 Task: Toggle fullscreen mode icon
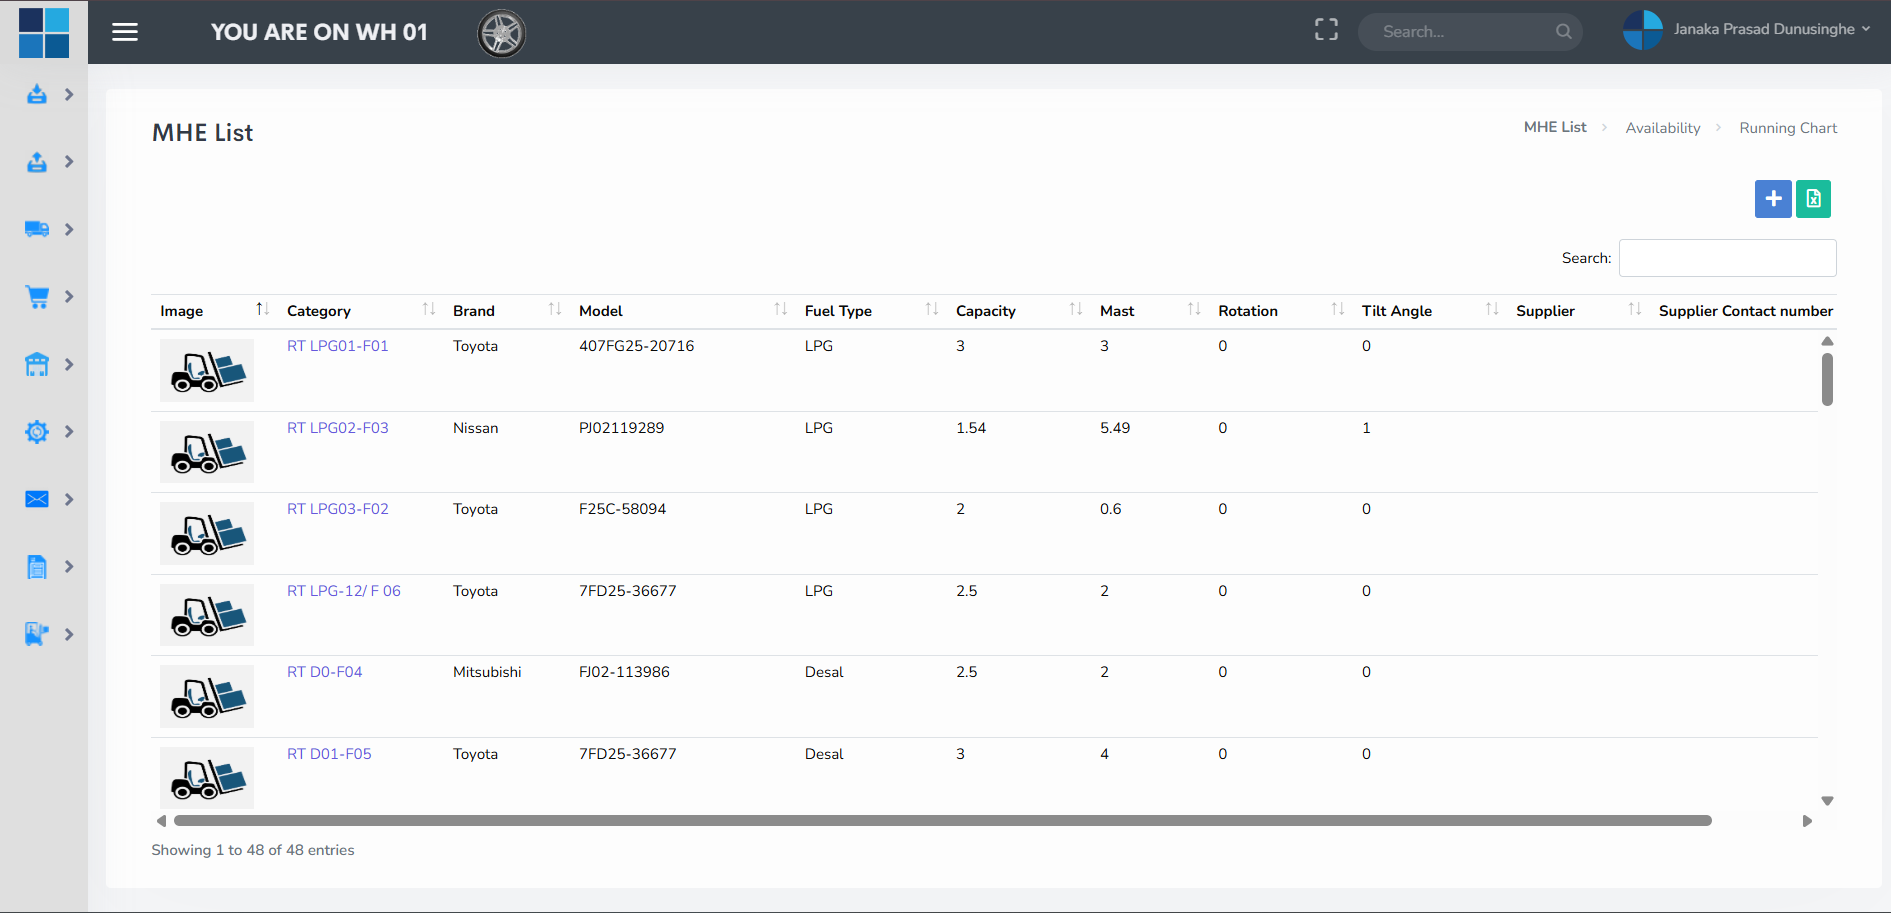[x=1326, y=30]
